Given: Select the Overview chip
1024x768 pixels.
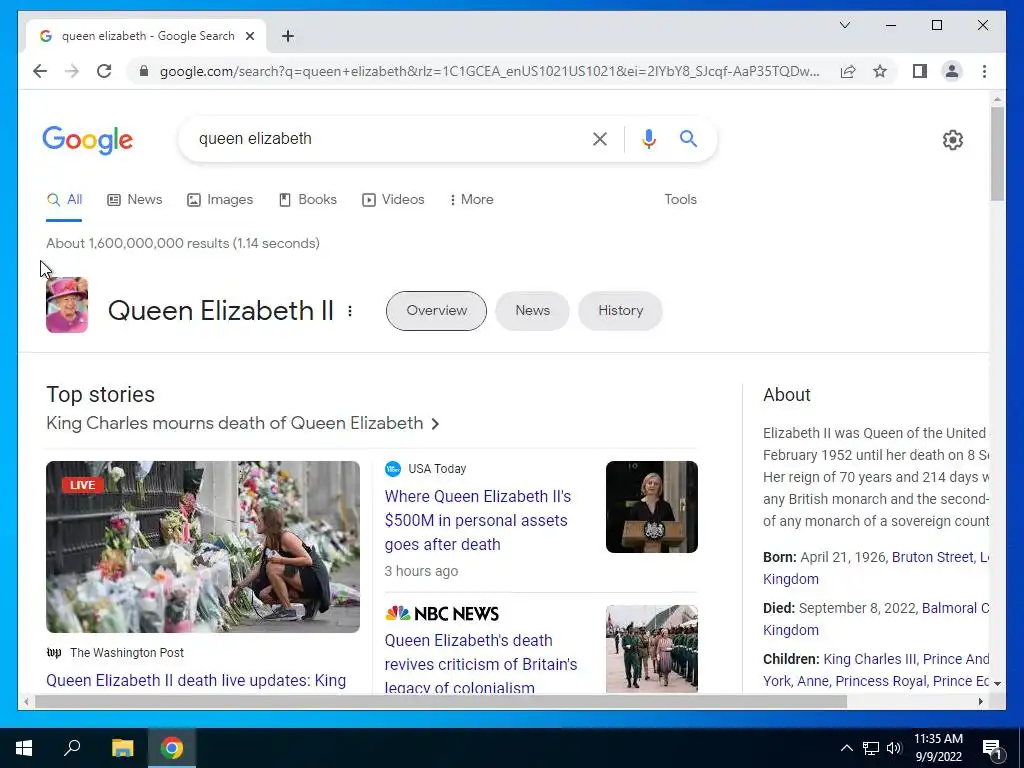Looking at the screenshot, I should (436, 311).
